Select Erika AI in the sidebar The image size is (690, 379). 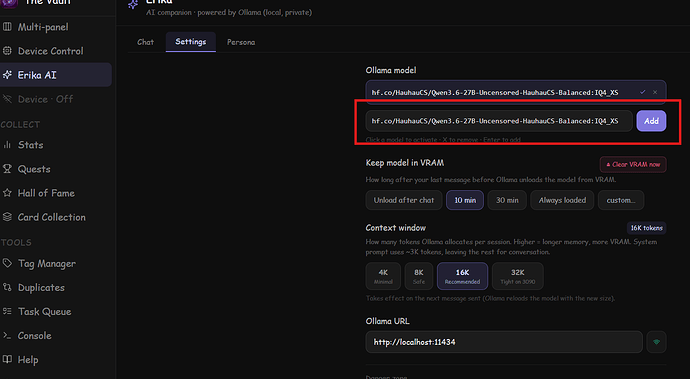coord(55,75)
